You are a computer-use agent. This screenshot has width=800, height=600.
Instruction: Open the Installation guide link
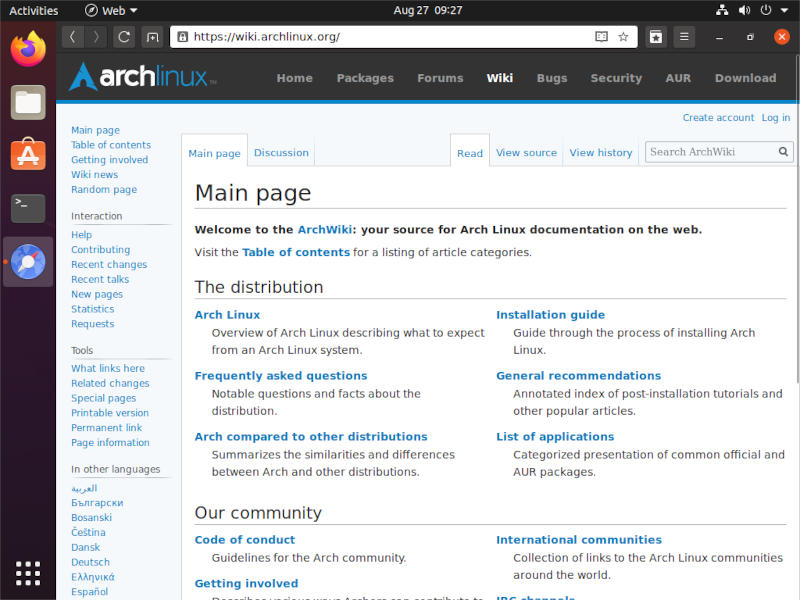pyautogui.click(x=551, y=314)
